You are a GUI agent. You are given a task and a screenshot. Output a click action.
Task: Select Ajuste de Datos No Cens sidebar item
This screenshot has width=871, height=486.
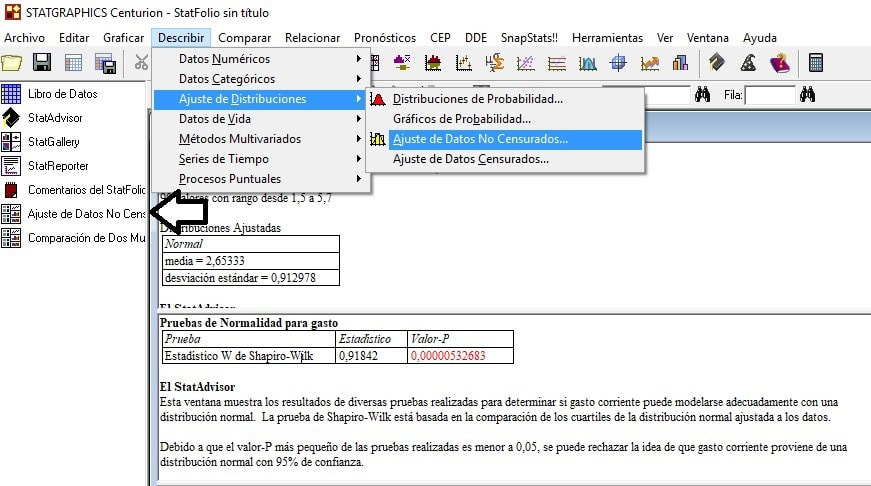click(87, 214)
